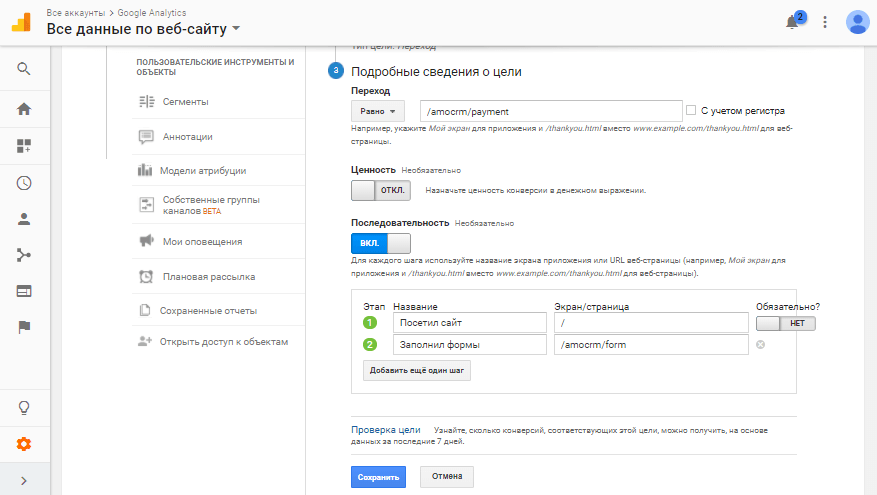This screenshot has height=495, width=877.
Task: Toggle the Ценность switch on
Action: (x=380, y=190)
